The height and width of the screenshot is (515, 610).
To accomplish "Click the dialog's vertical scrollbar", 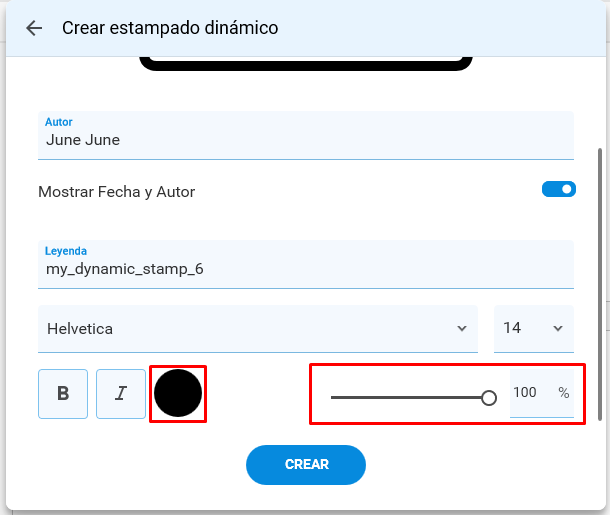I will point(600,284).
